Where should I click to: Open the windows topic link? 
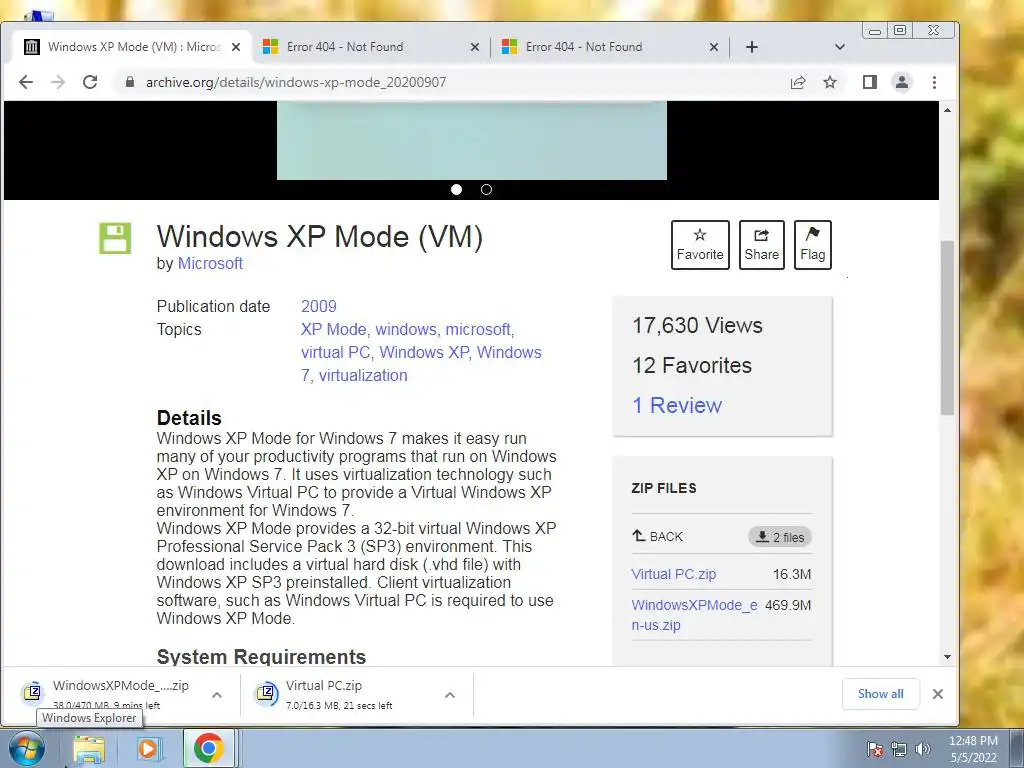[x=406, y=329]
